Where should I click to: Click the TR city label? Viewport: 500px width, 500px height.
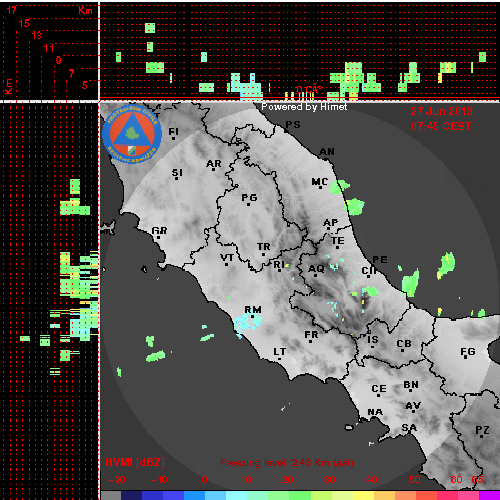[264, 247]
